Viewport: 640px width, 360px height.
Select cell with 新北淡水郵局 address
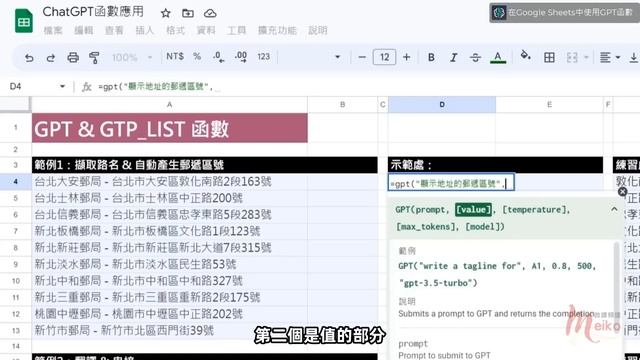point(169,264)
